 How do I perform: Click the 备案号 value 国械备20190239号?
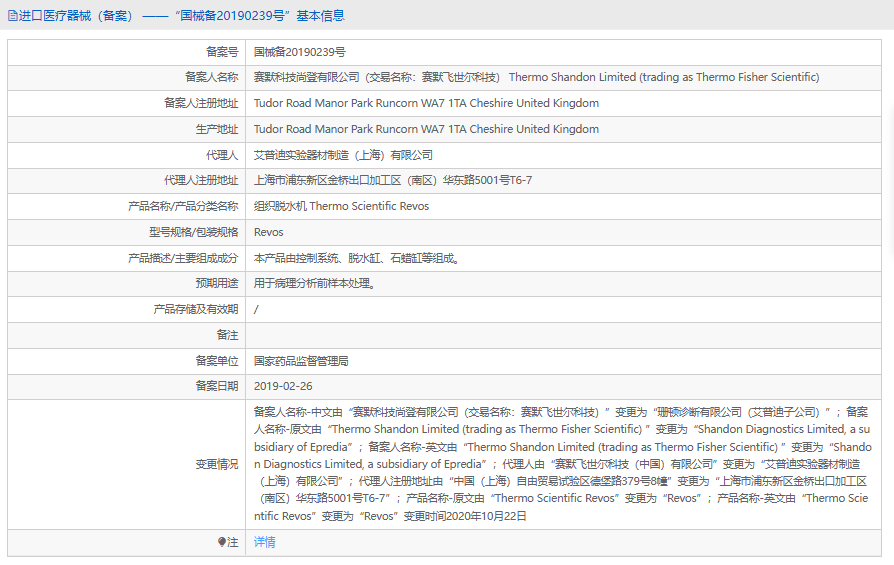click(x=299, y=52)
